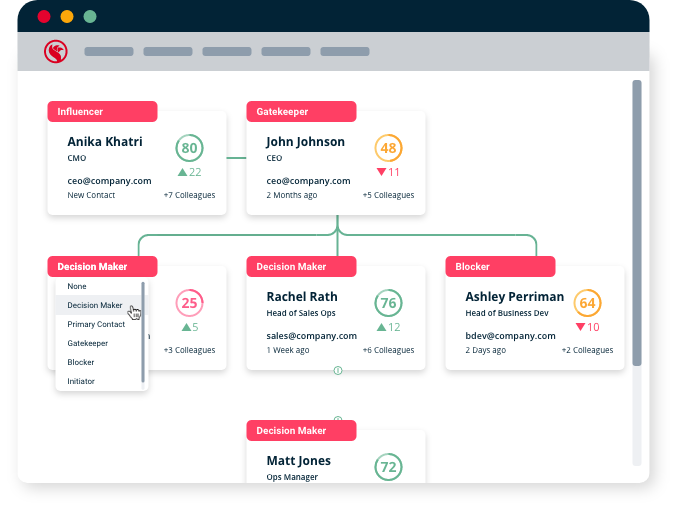Open the Decision Maker role tag on Rachel Rath
The width and height of the screenshot is (677, 511).
pos(301,266)
